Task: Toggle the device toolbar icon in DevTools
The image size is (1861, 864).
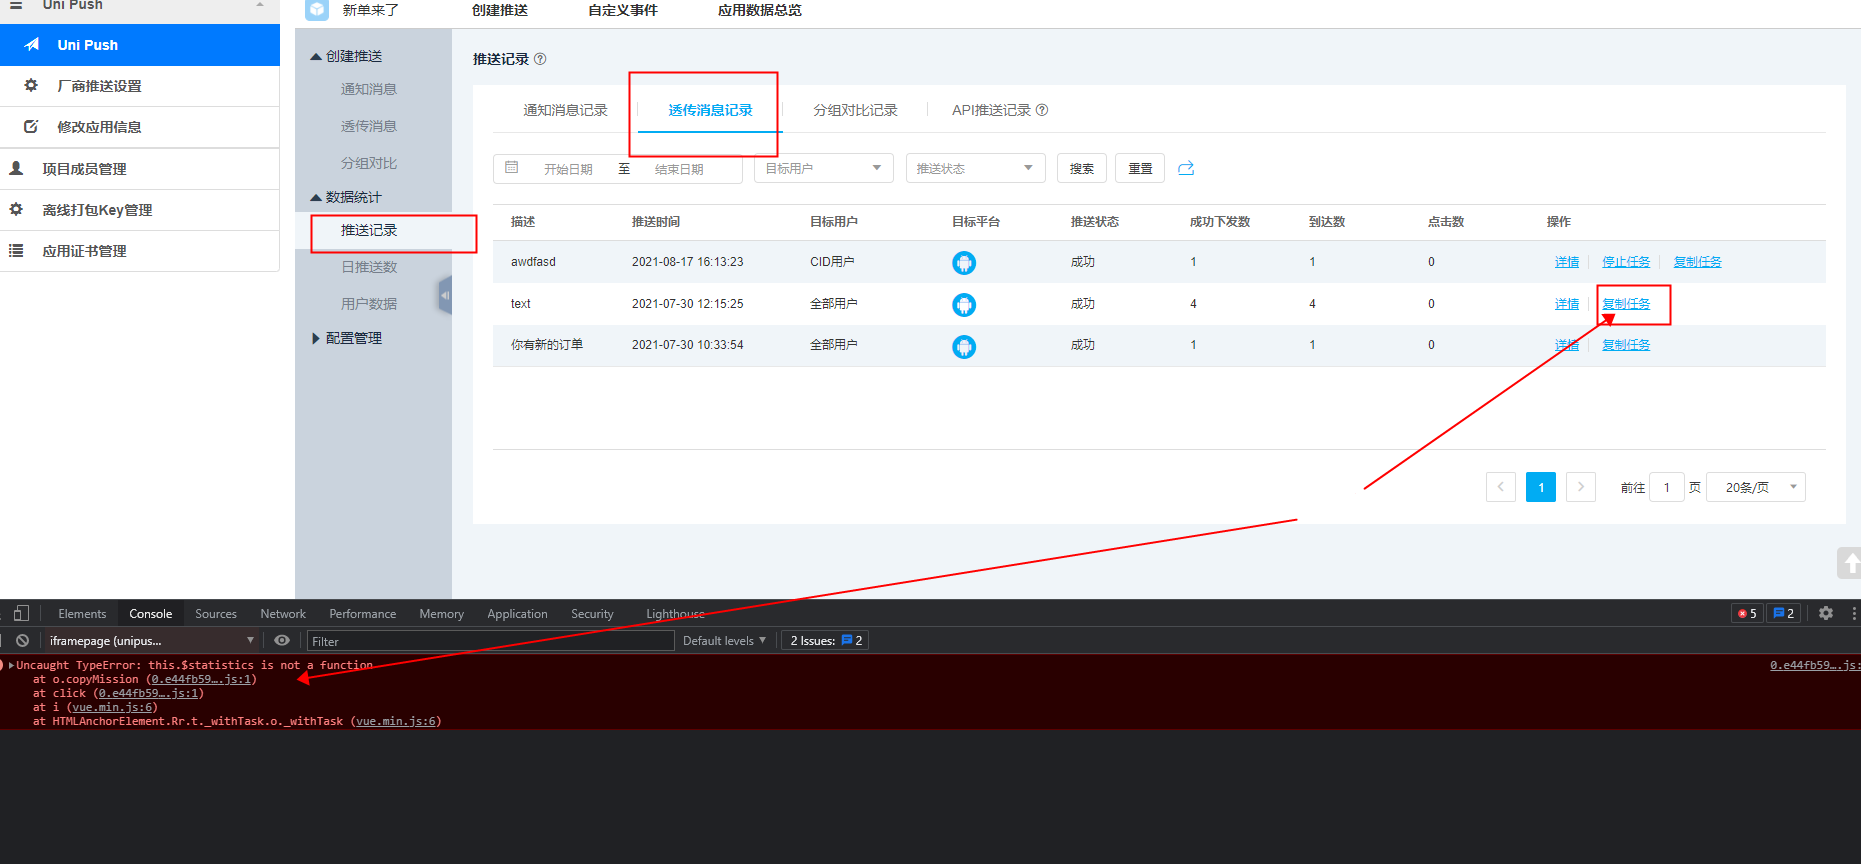Action: pos(21,613)
